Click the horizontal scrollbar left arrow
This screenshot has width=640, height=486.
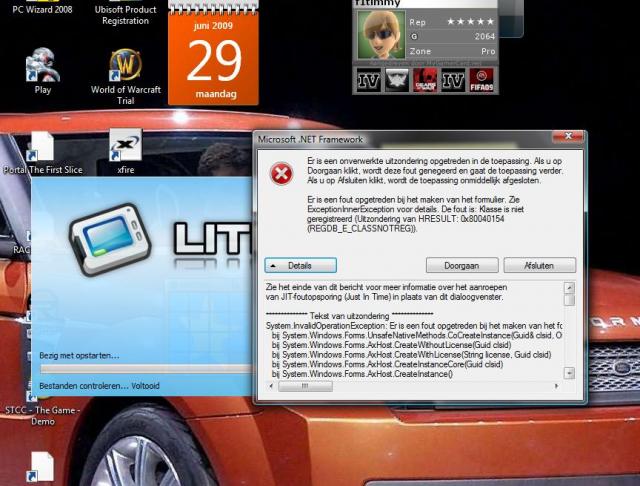coord(271,386)
